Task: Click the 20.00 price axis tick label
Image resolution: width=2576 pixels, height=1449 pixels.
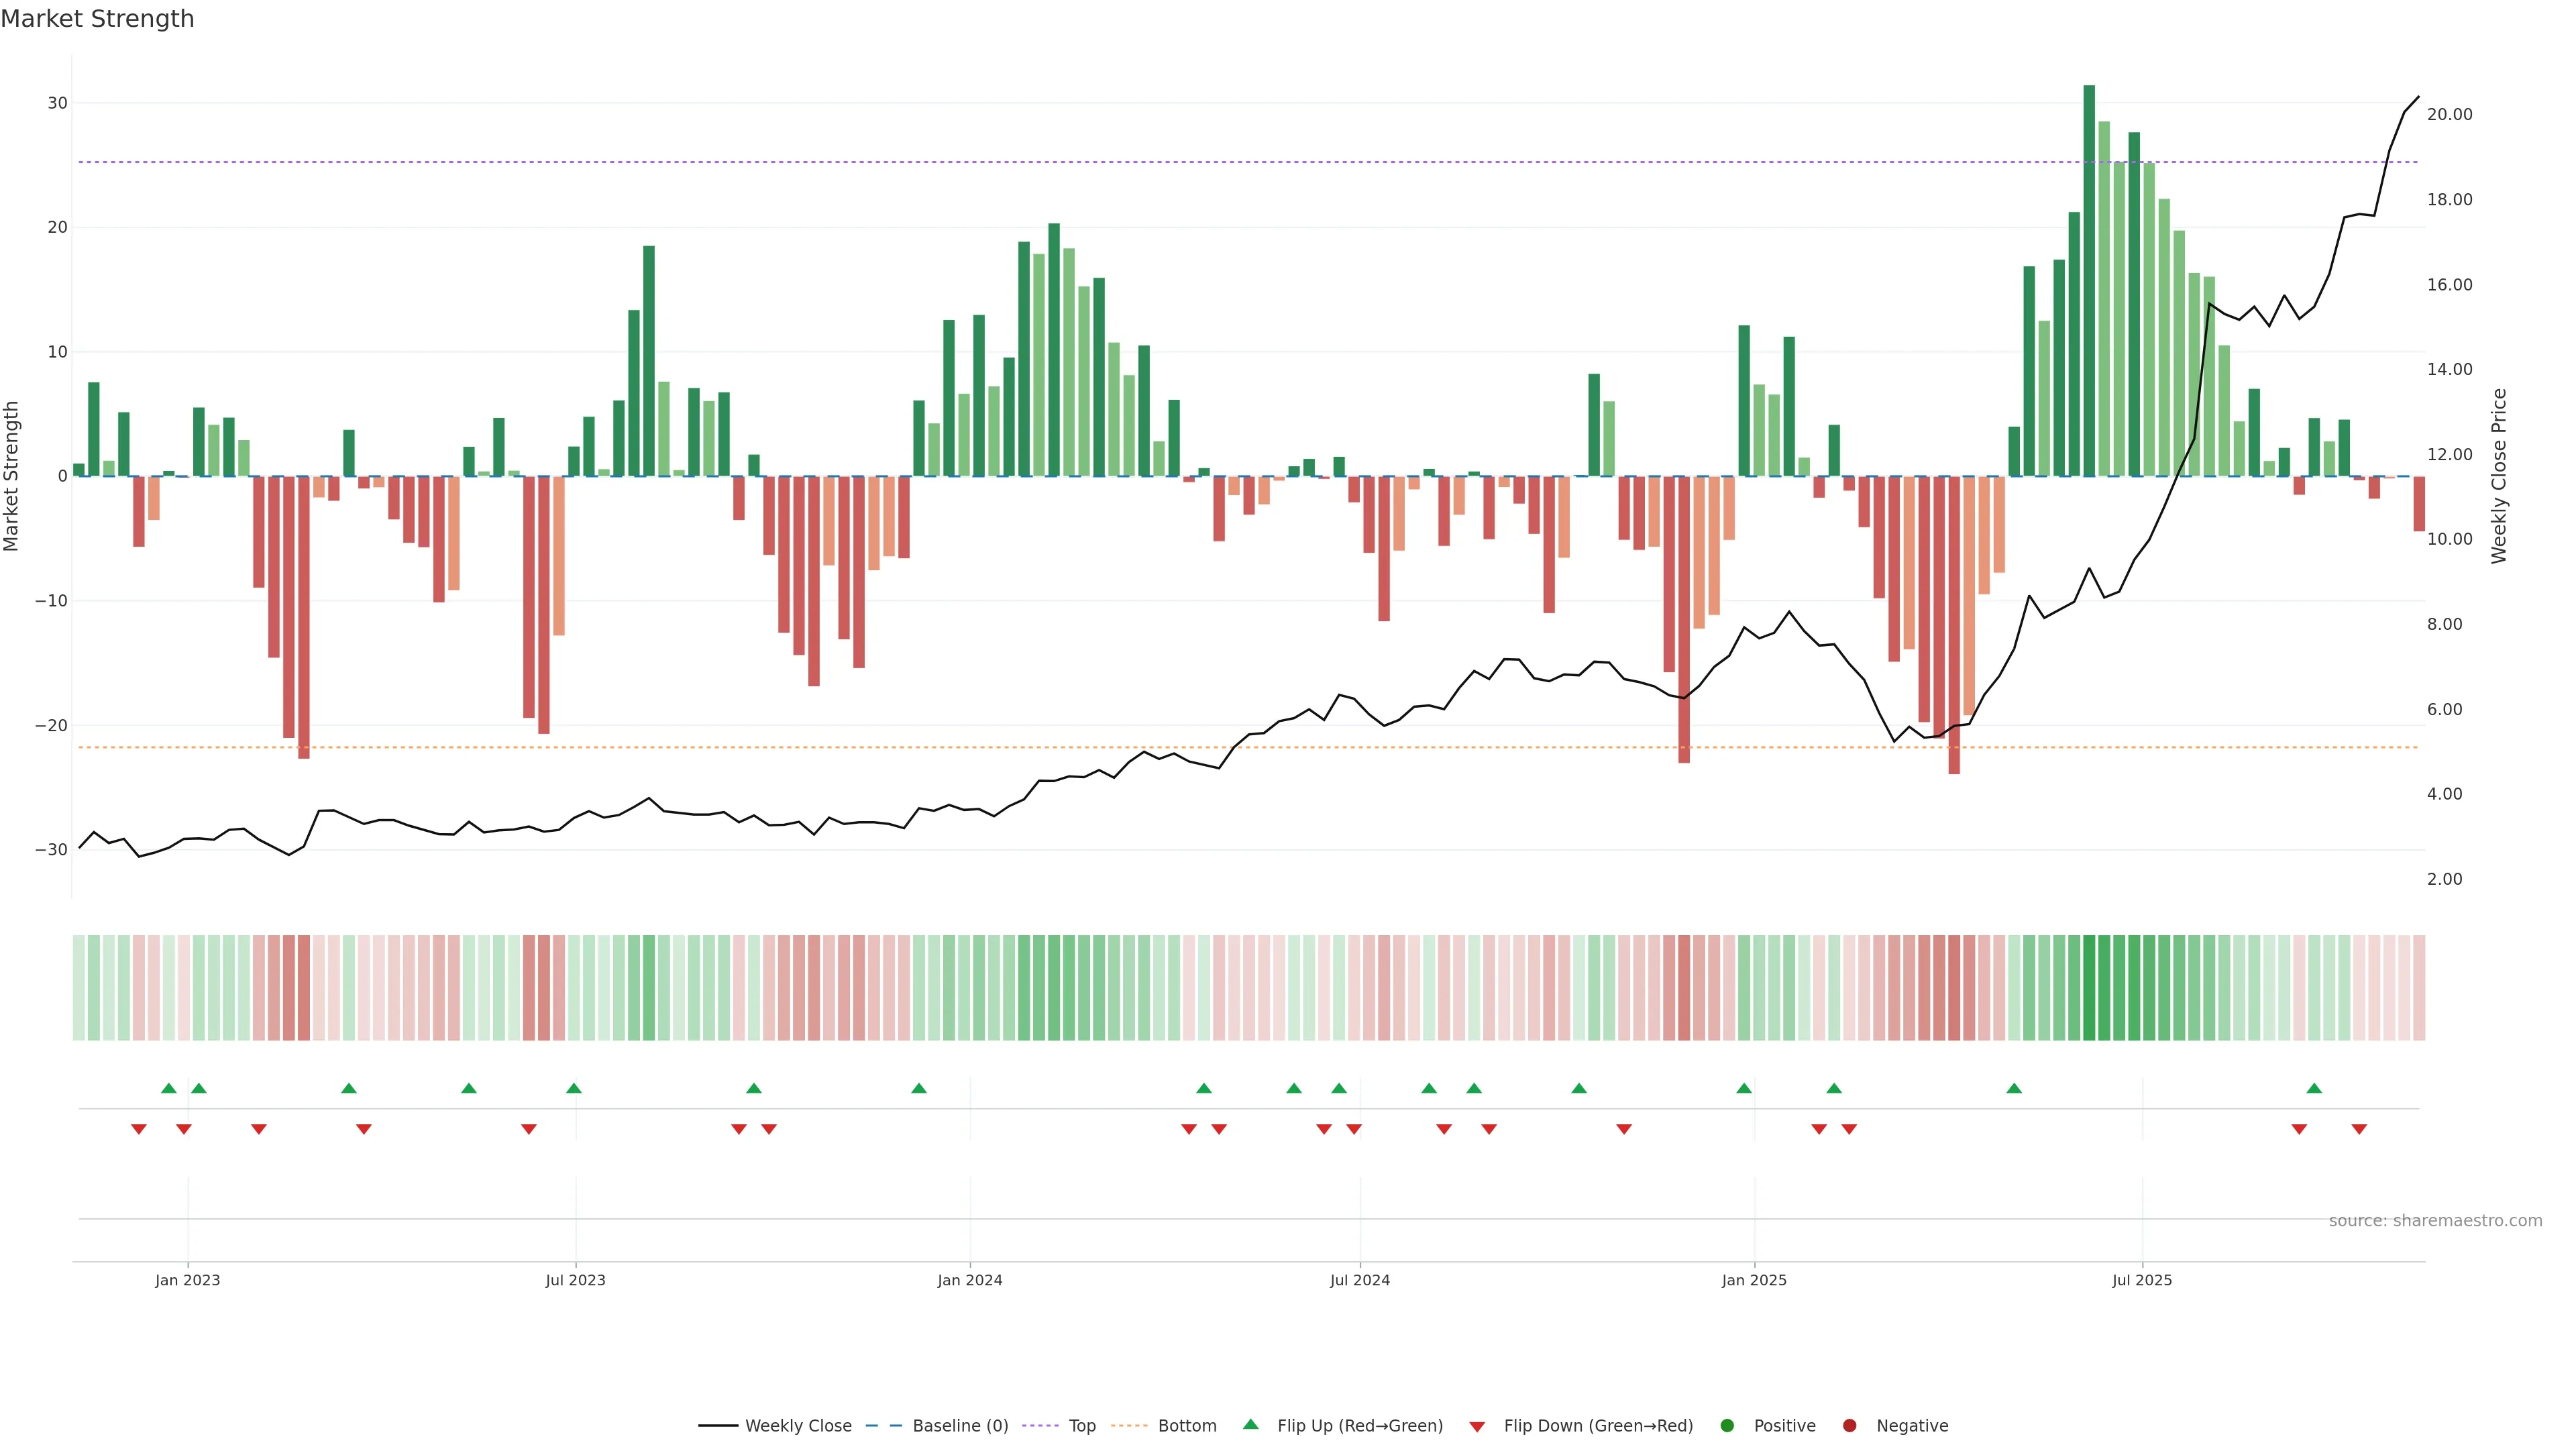Action: (x=2449, y=114)
